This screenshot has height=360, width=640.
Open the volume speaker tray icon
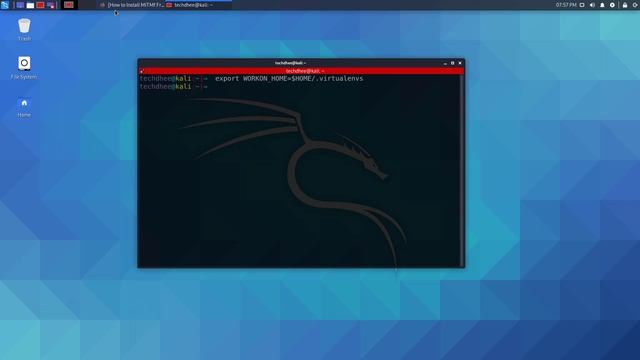[x=592, y=5]
